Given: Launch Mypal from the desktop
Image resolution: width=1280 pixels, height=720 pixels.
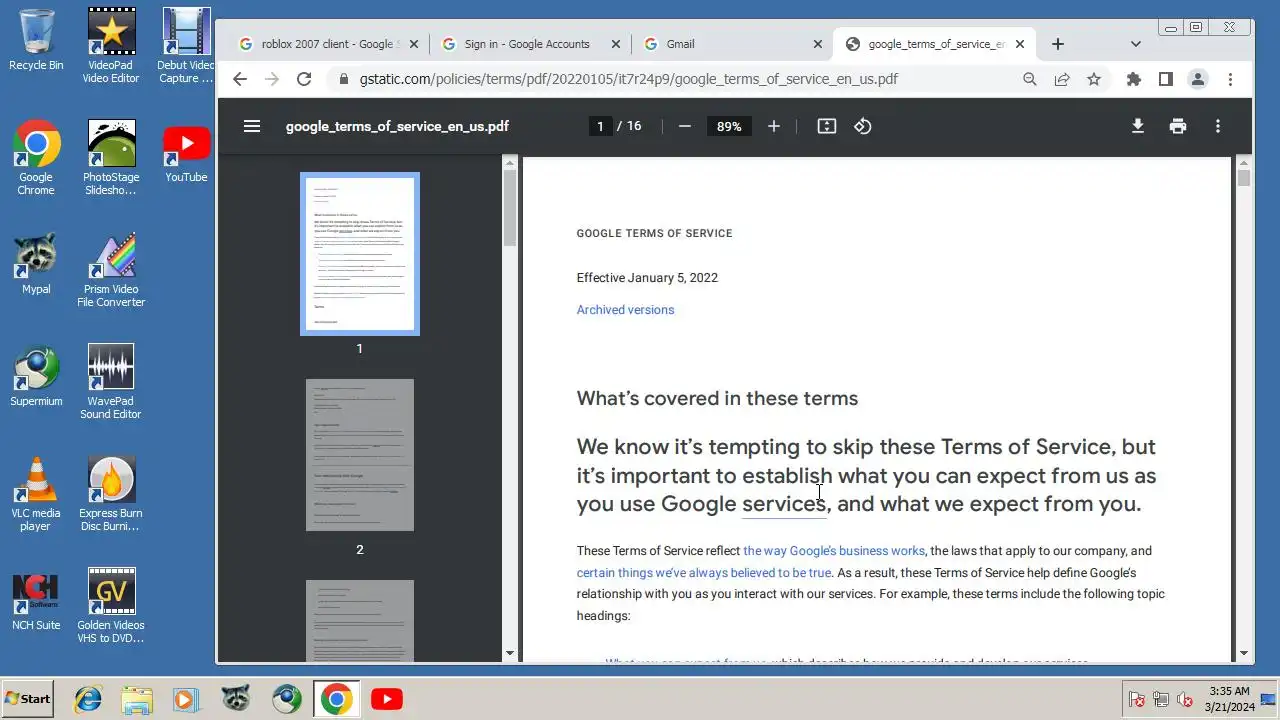Looking at the screenshot, I should click(x=36, y=264).
